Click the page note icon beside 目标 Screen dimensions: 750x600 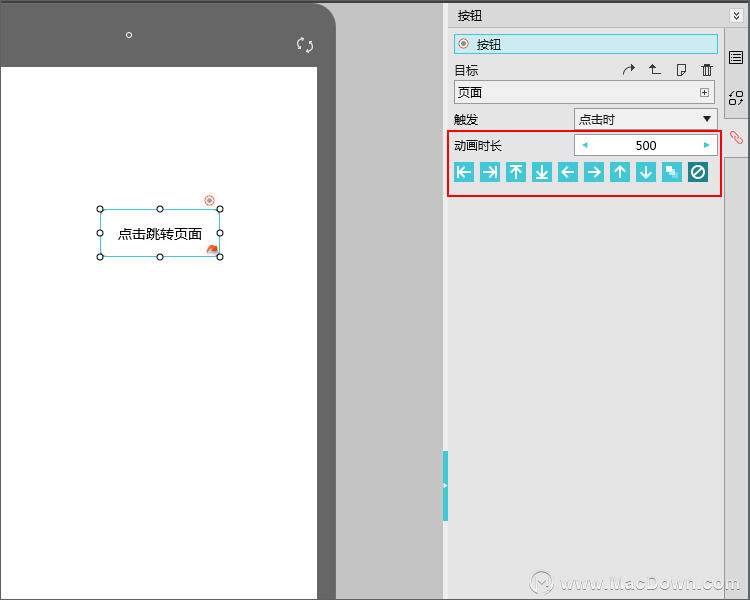tap(681, 70)
